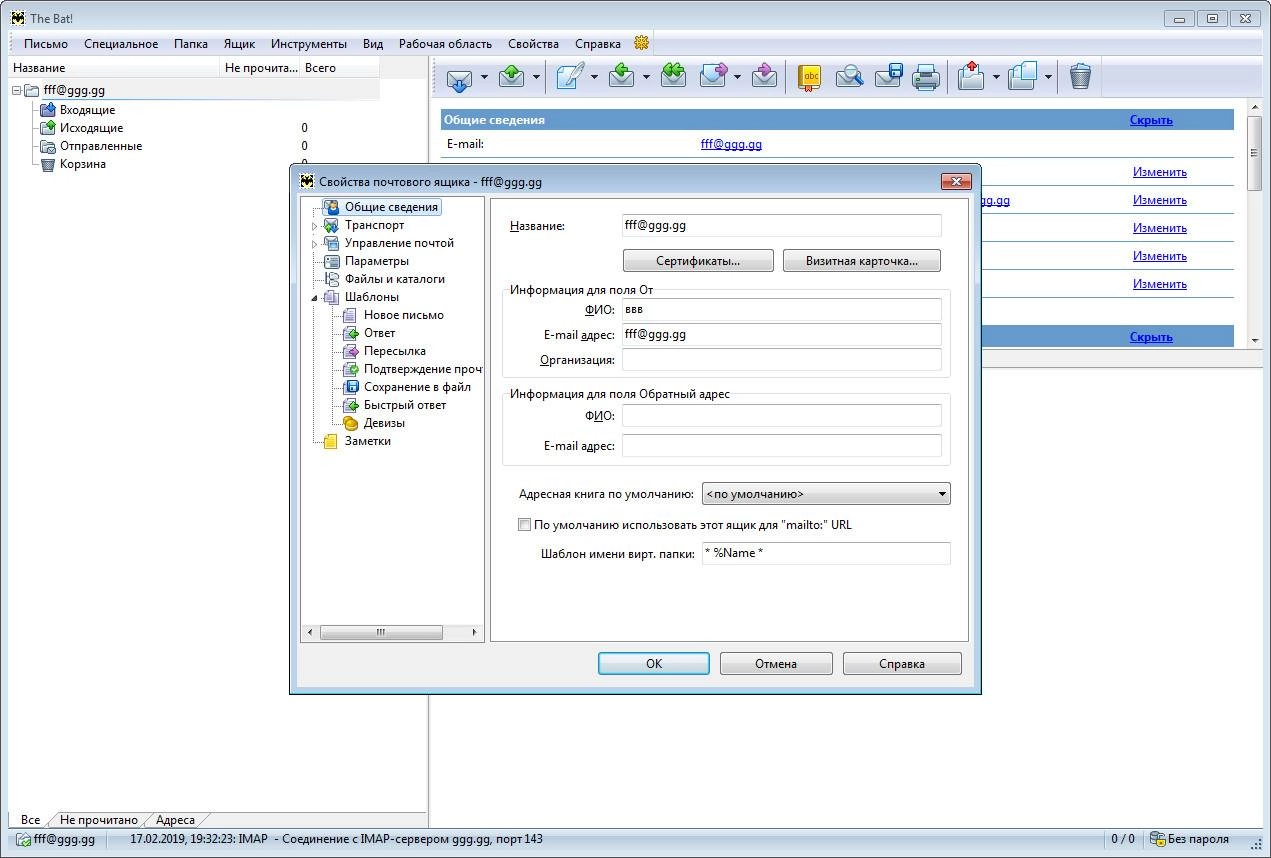Select Ответ template in tree
1271x858 pixels.
pos(379,333)
